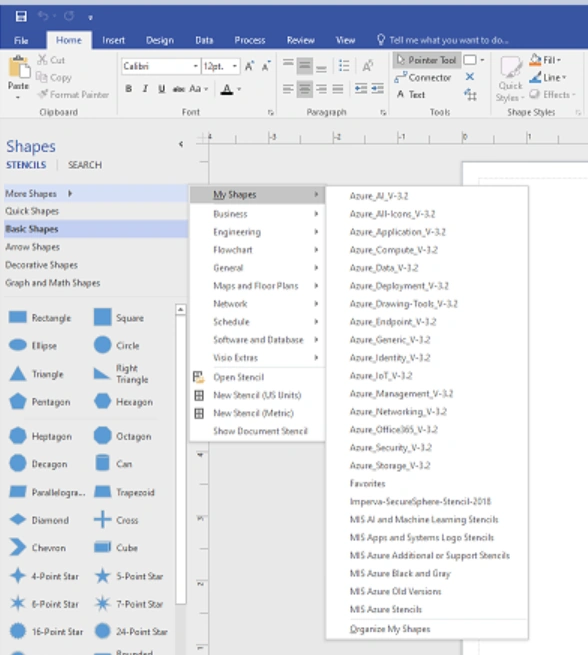Open the Font dialog launcher
This screenshot has height=655, width=588.
(x=271, y=113)
